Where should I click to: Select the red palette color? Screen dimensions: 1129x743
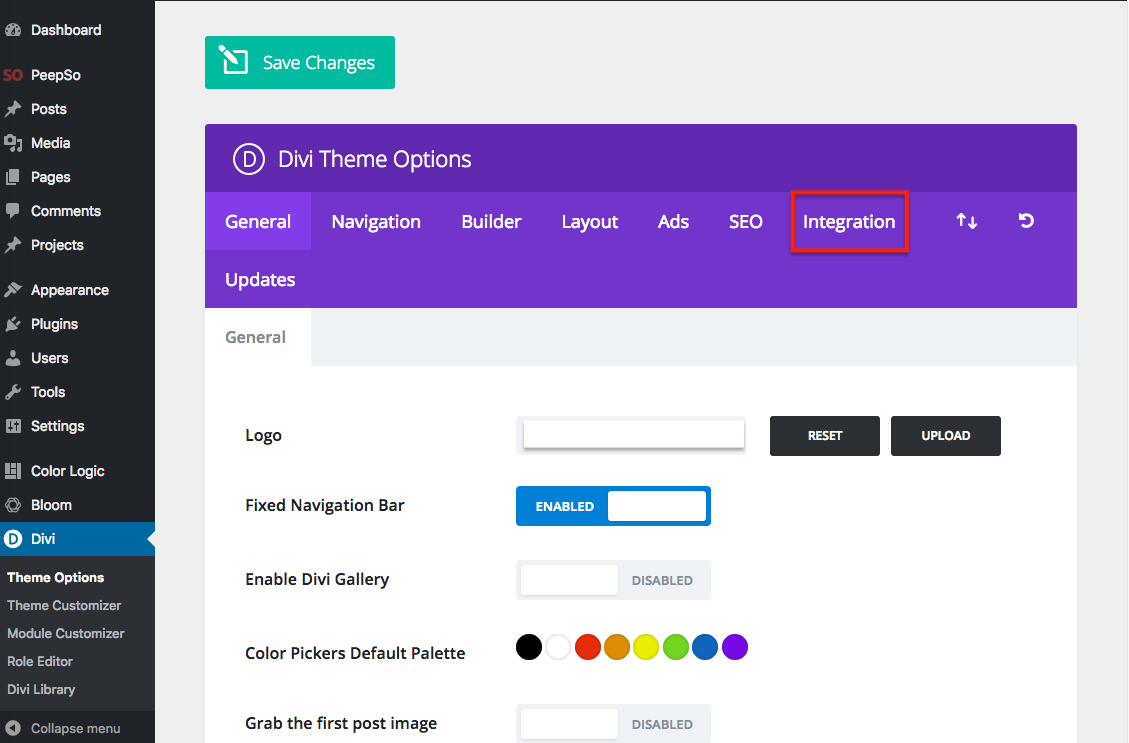click(588, 647)
